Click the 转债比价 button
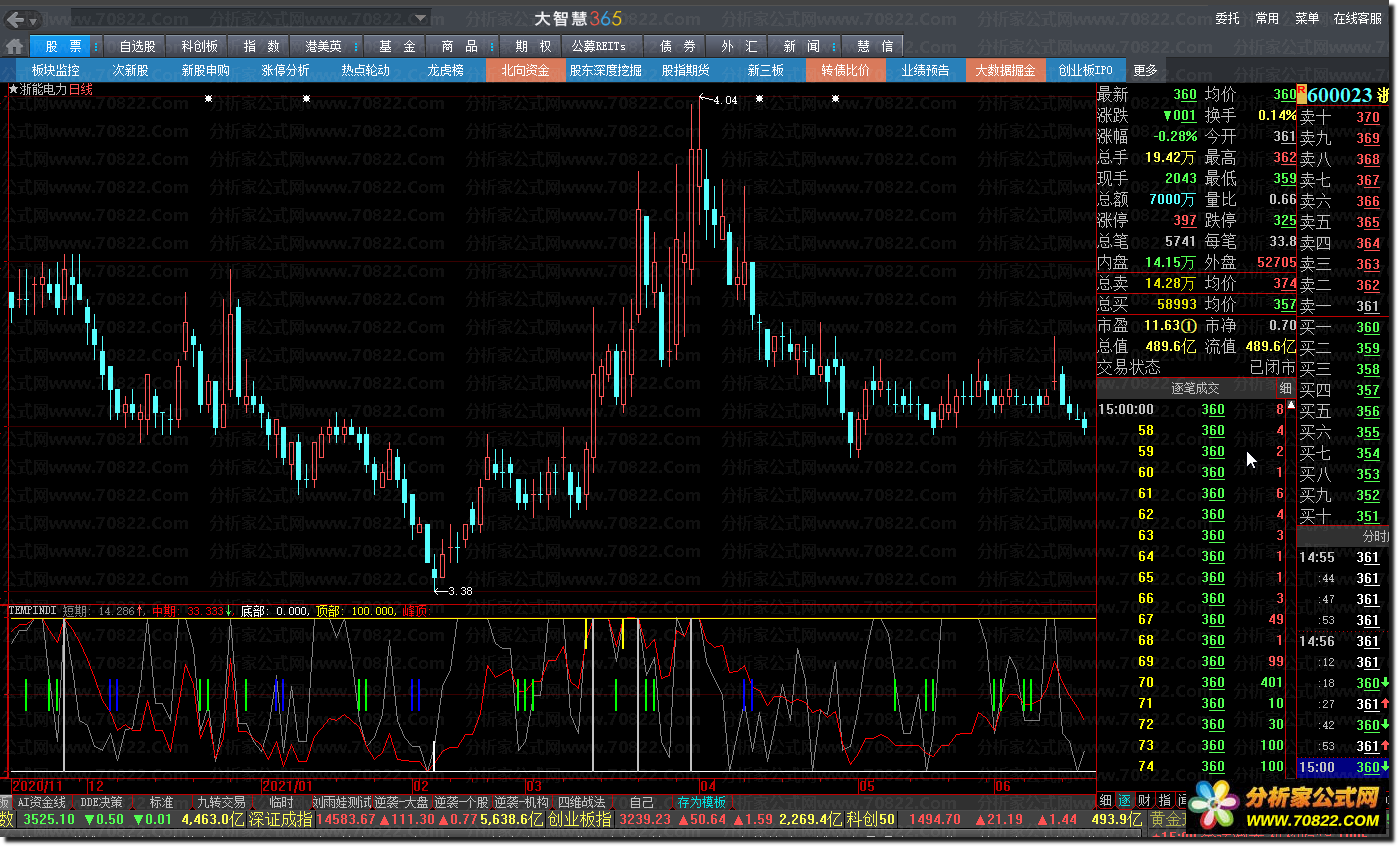Image resolution: width=1399 pixels, height=846 pixels. click(845, 70)
